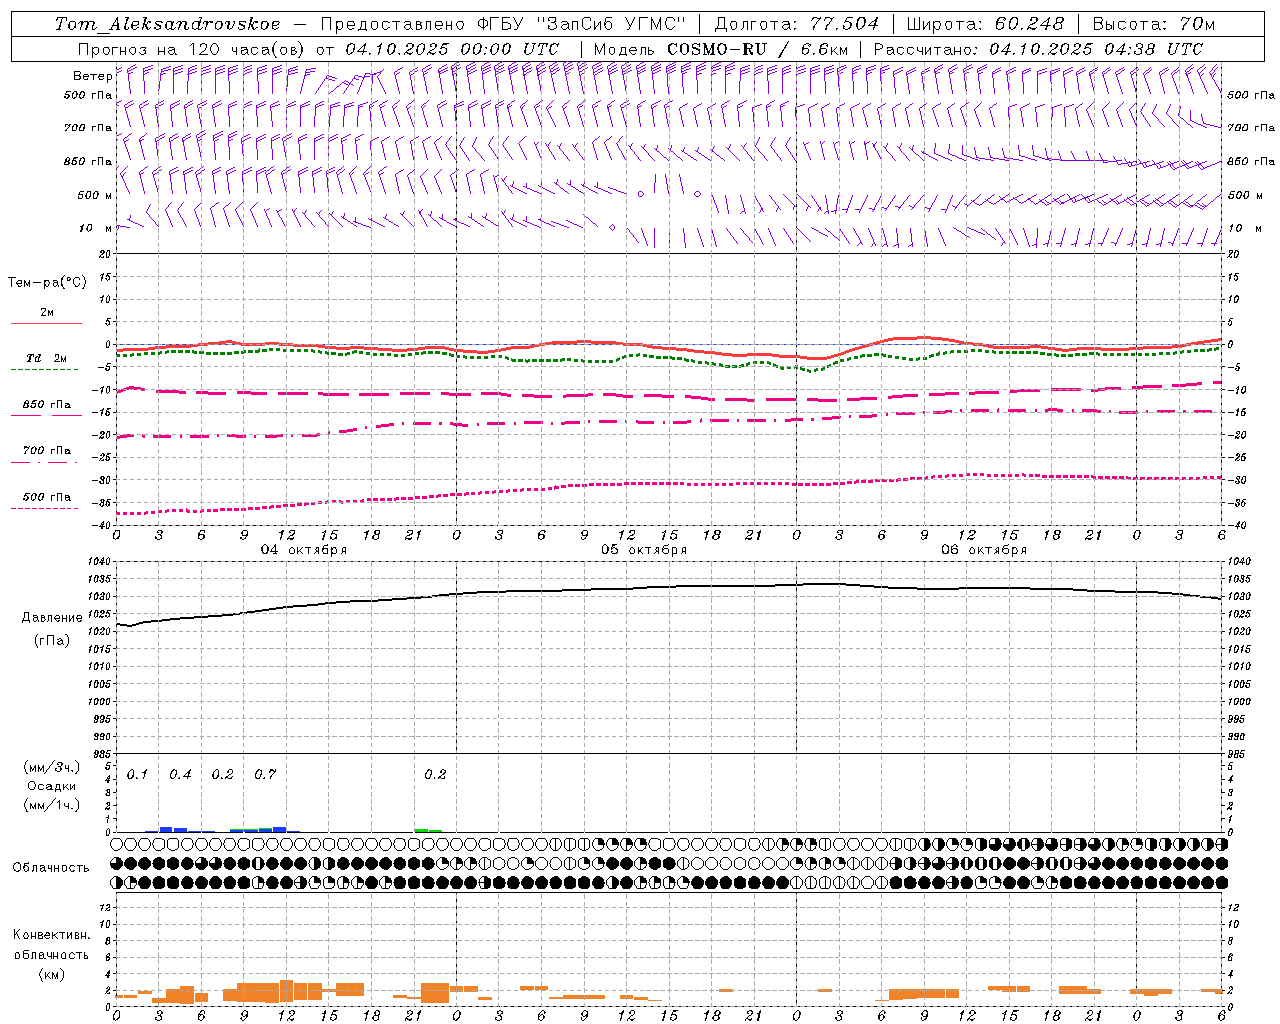Click the (мм/1ч.) precipitation unit label

pyautogui.click(x=52, y=805)
